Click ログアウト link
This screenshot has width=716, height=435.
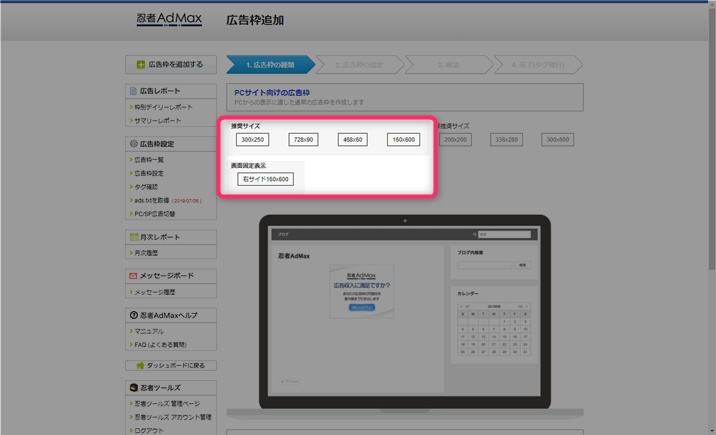(x=149, y=430)
